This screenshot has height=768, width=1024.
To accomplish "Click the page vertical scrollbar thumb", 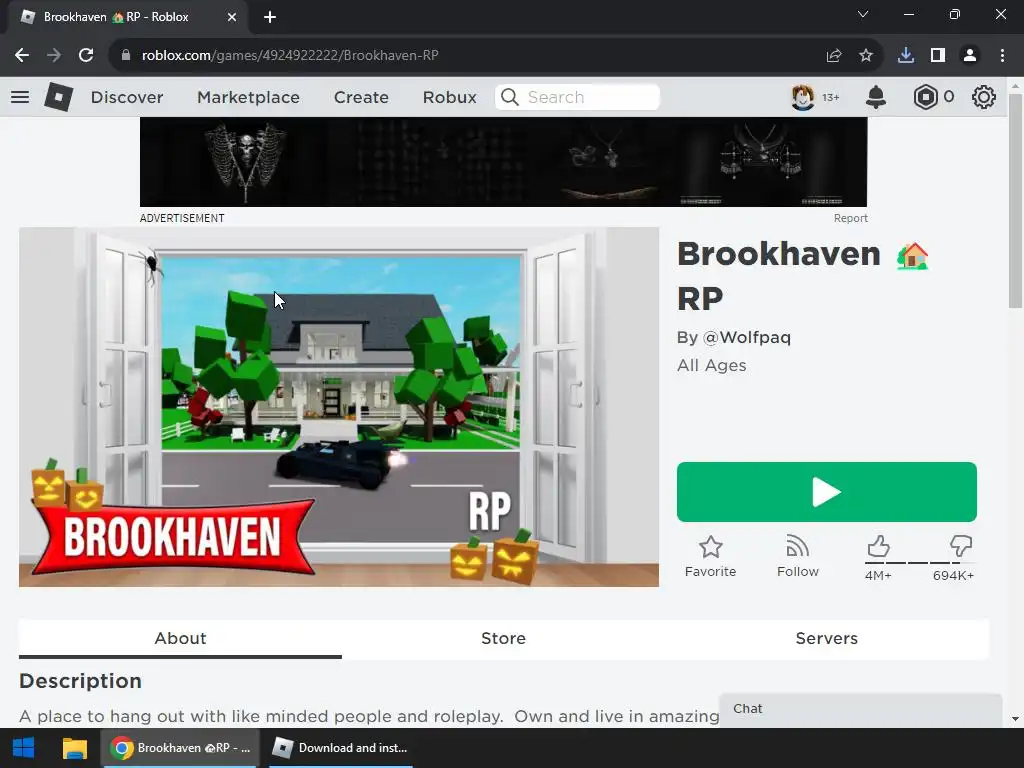I will click(1015, 200).
